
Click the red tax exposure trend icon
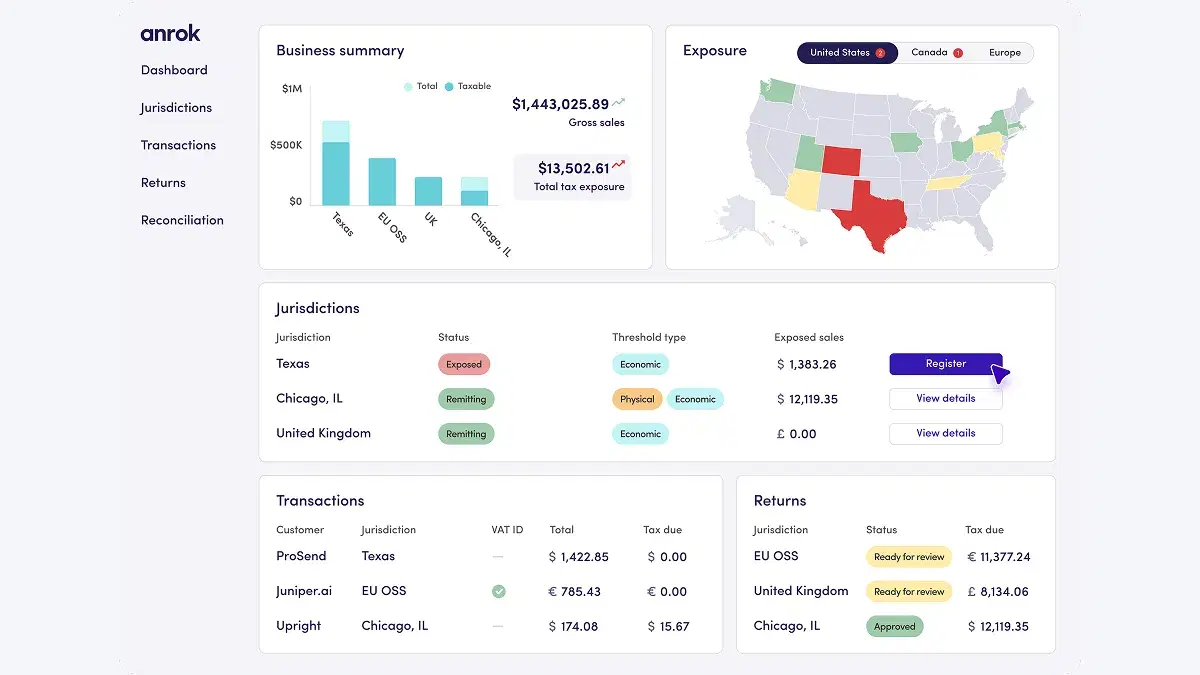click(619, 165)
